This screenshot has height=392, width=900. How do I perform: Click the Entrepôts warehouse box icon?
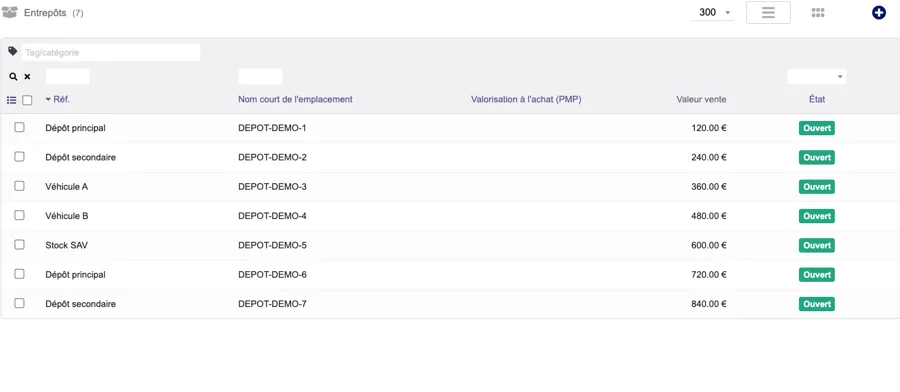pyautogui.click(x=10, y=12)
